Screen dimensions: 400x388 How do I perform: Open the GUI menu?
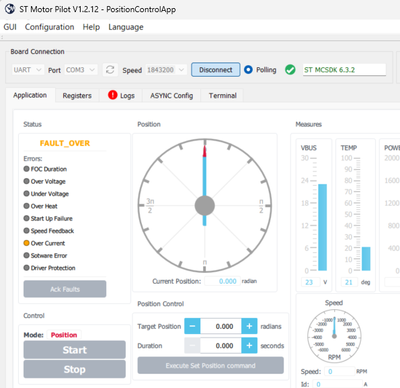(10, 27)
